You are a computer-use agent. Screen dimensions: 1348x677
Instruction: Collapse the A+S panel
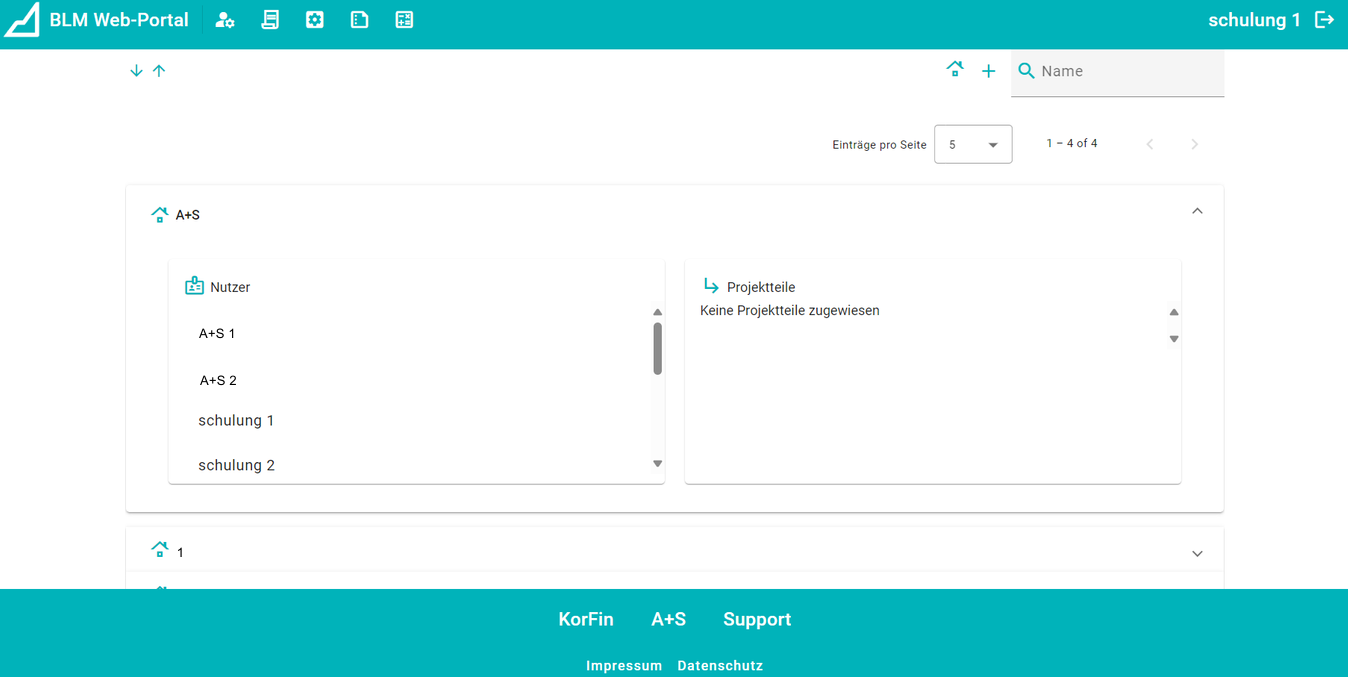(x=1197, y=211)
